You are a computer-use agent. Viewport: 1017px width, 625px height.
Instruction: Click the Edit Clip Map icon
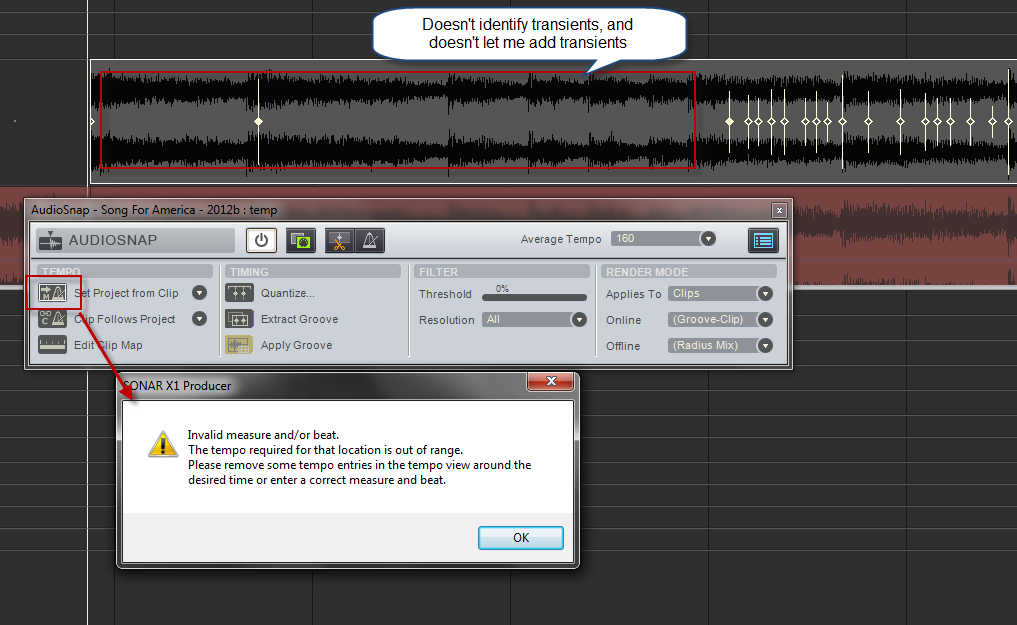click(52, 345)
